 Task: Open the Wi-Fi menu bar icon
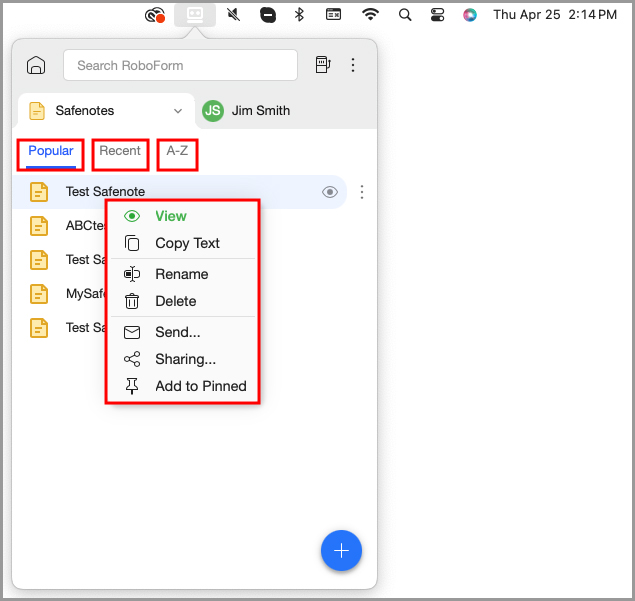click(x=370, y=15)
